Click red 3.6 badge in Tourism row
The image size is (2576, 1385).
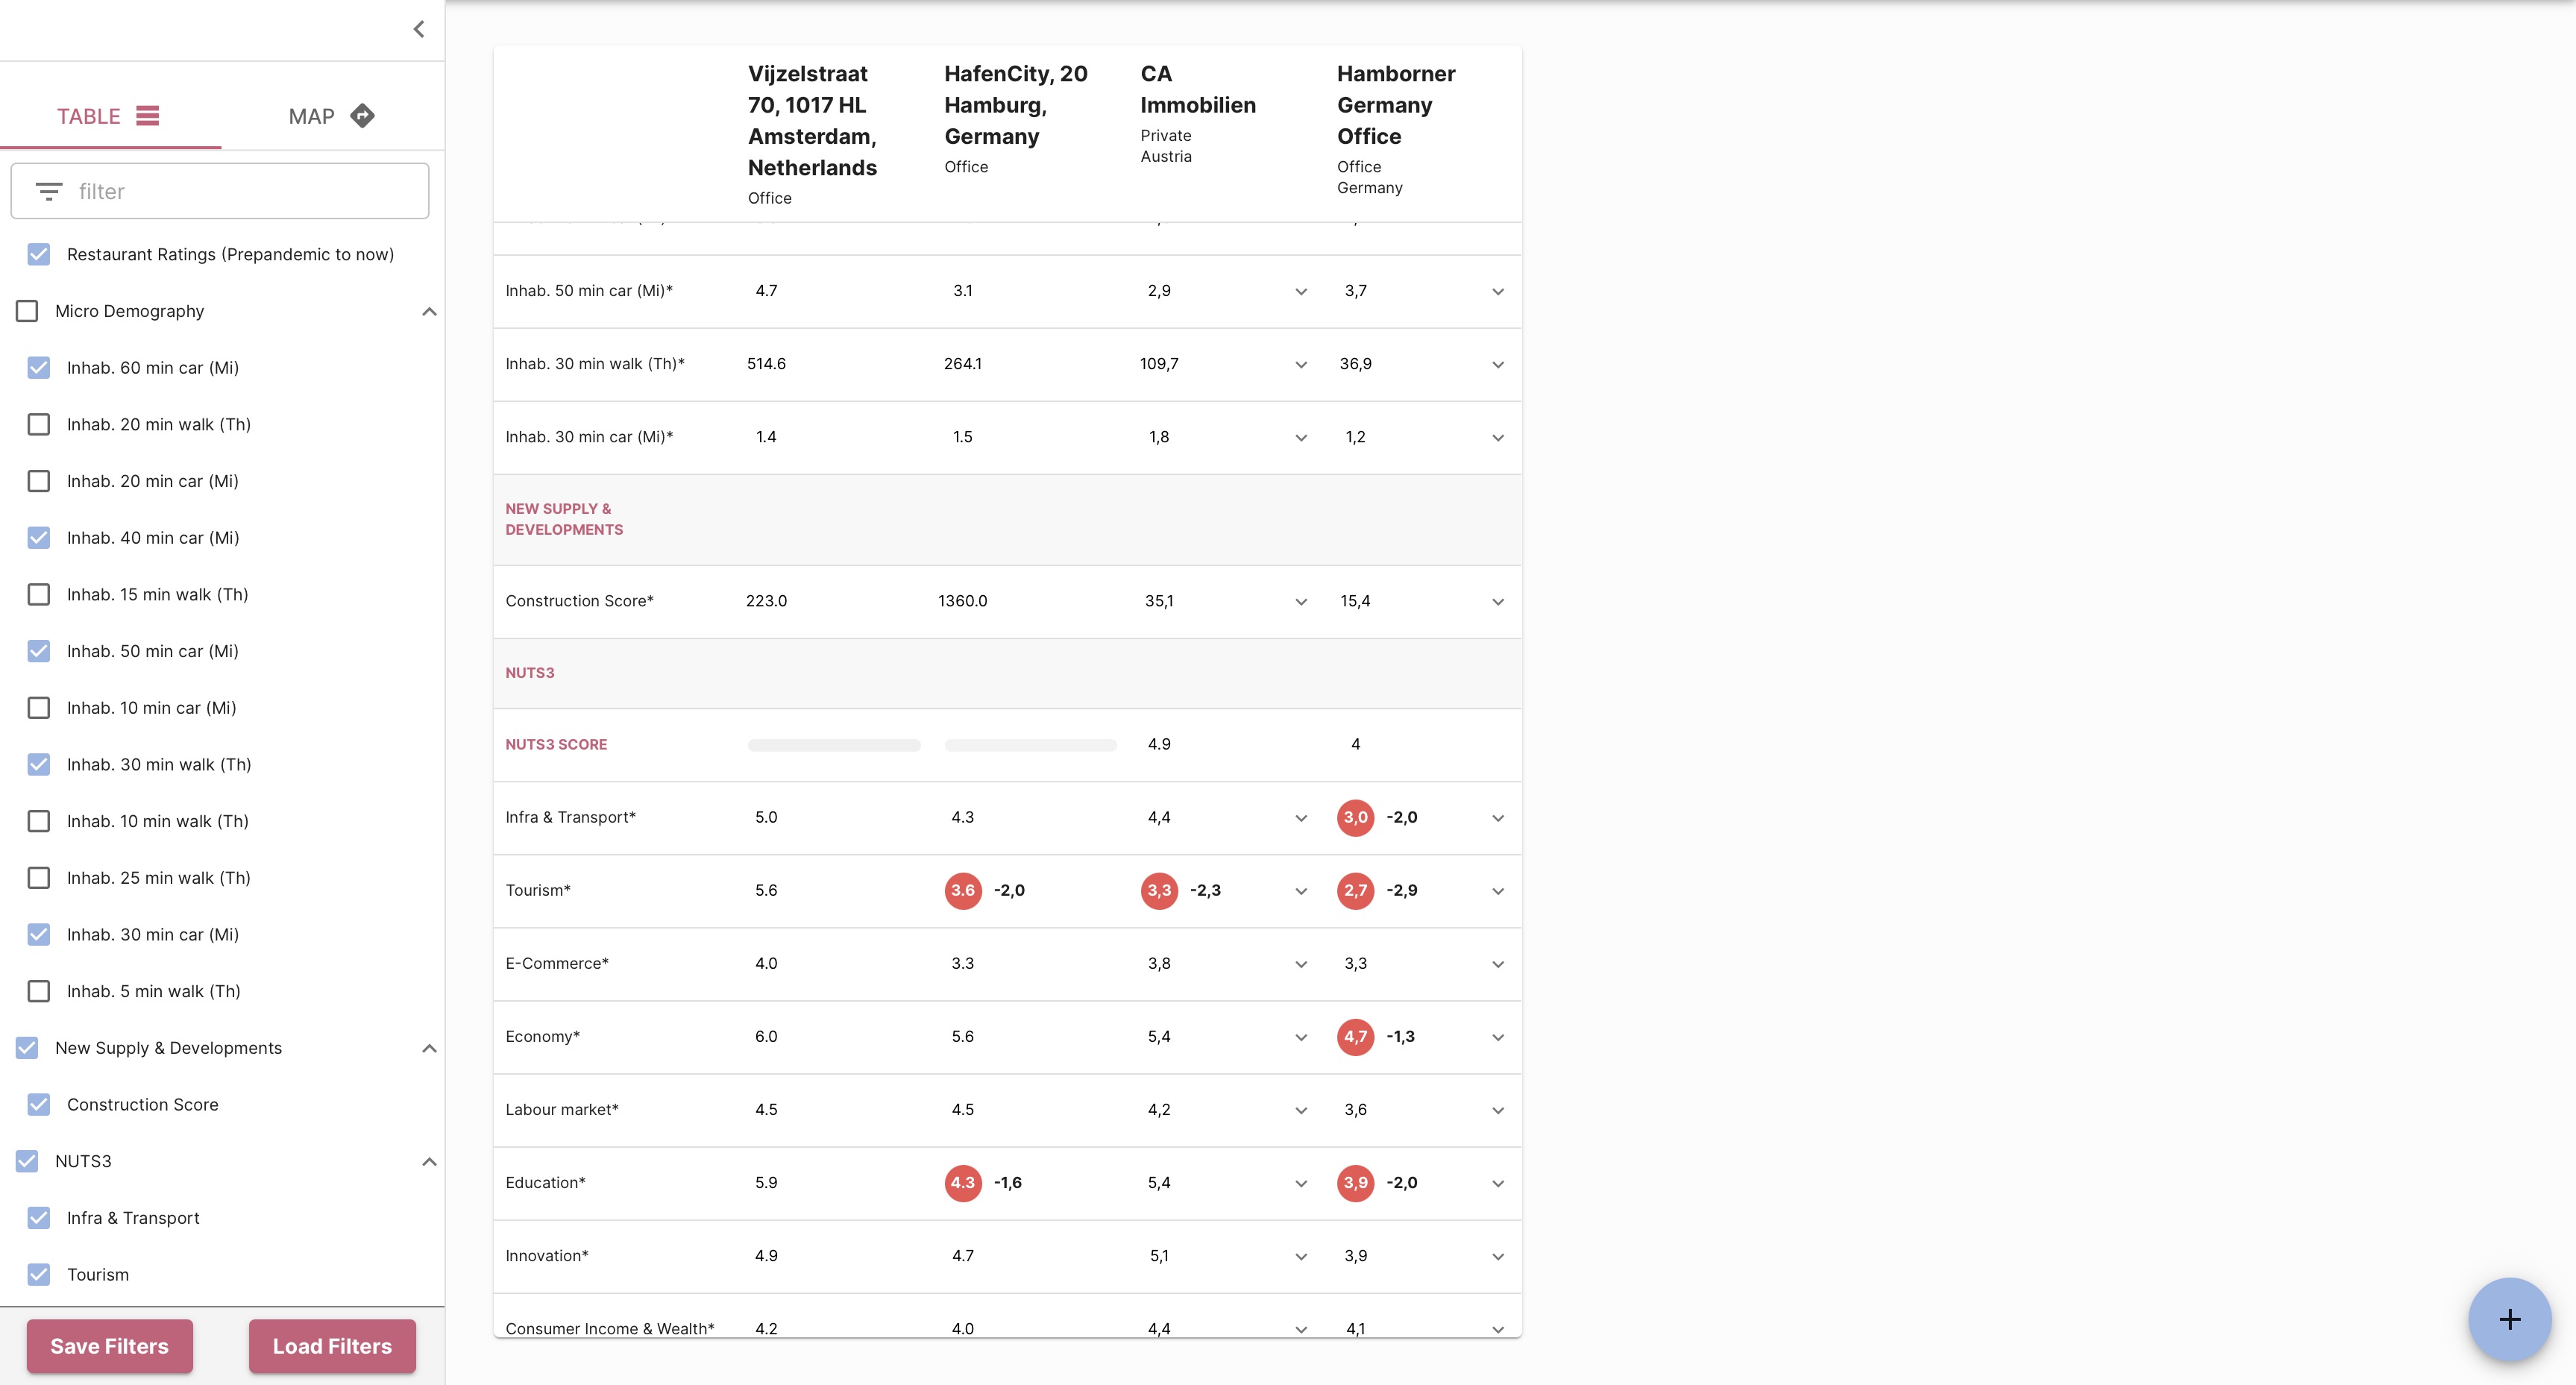tap(962, 890)
